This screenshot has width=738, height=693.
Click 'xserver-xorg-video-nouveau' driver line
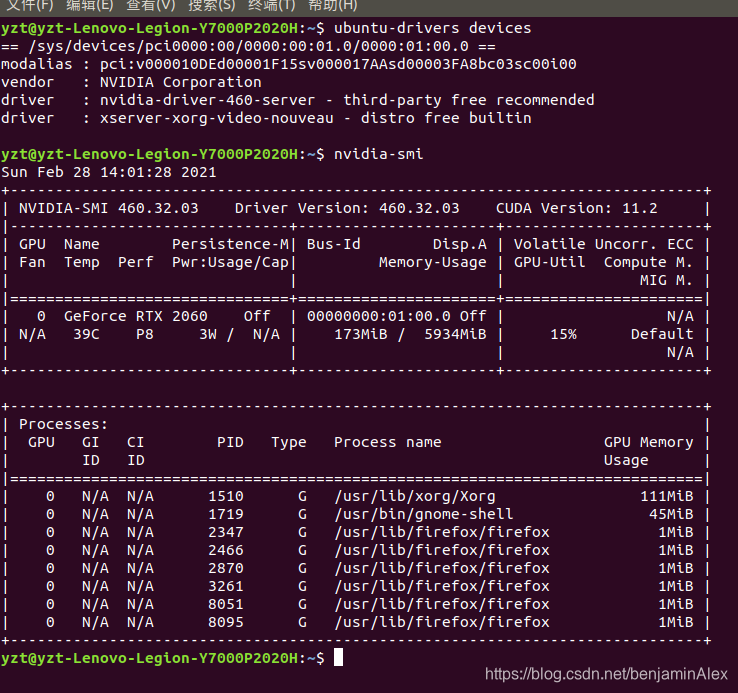[x=217, y=118]
